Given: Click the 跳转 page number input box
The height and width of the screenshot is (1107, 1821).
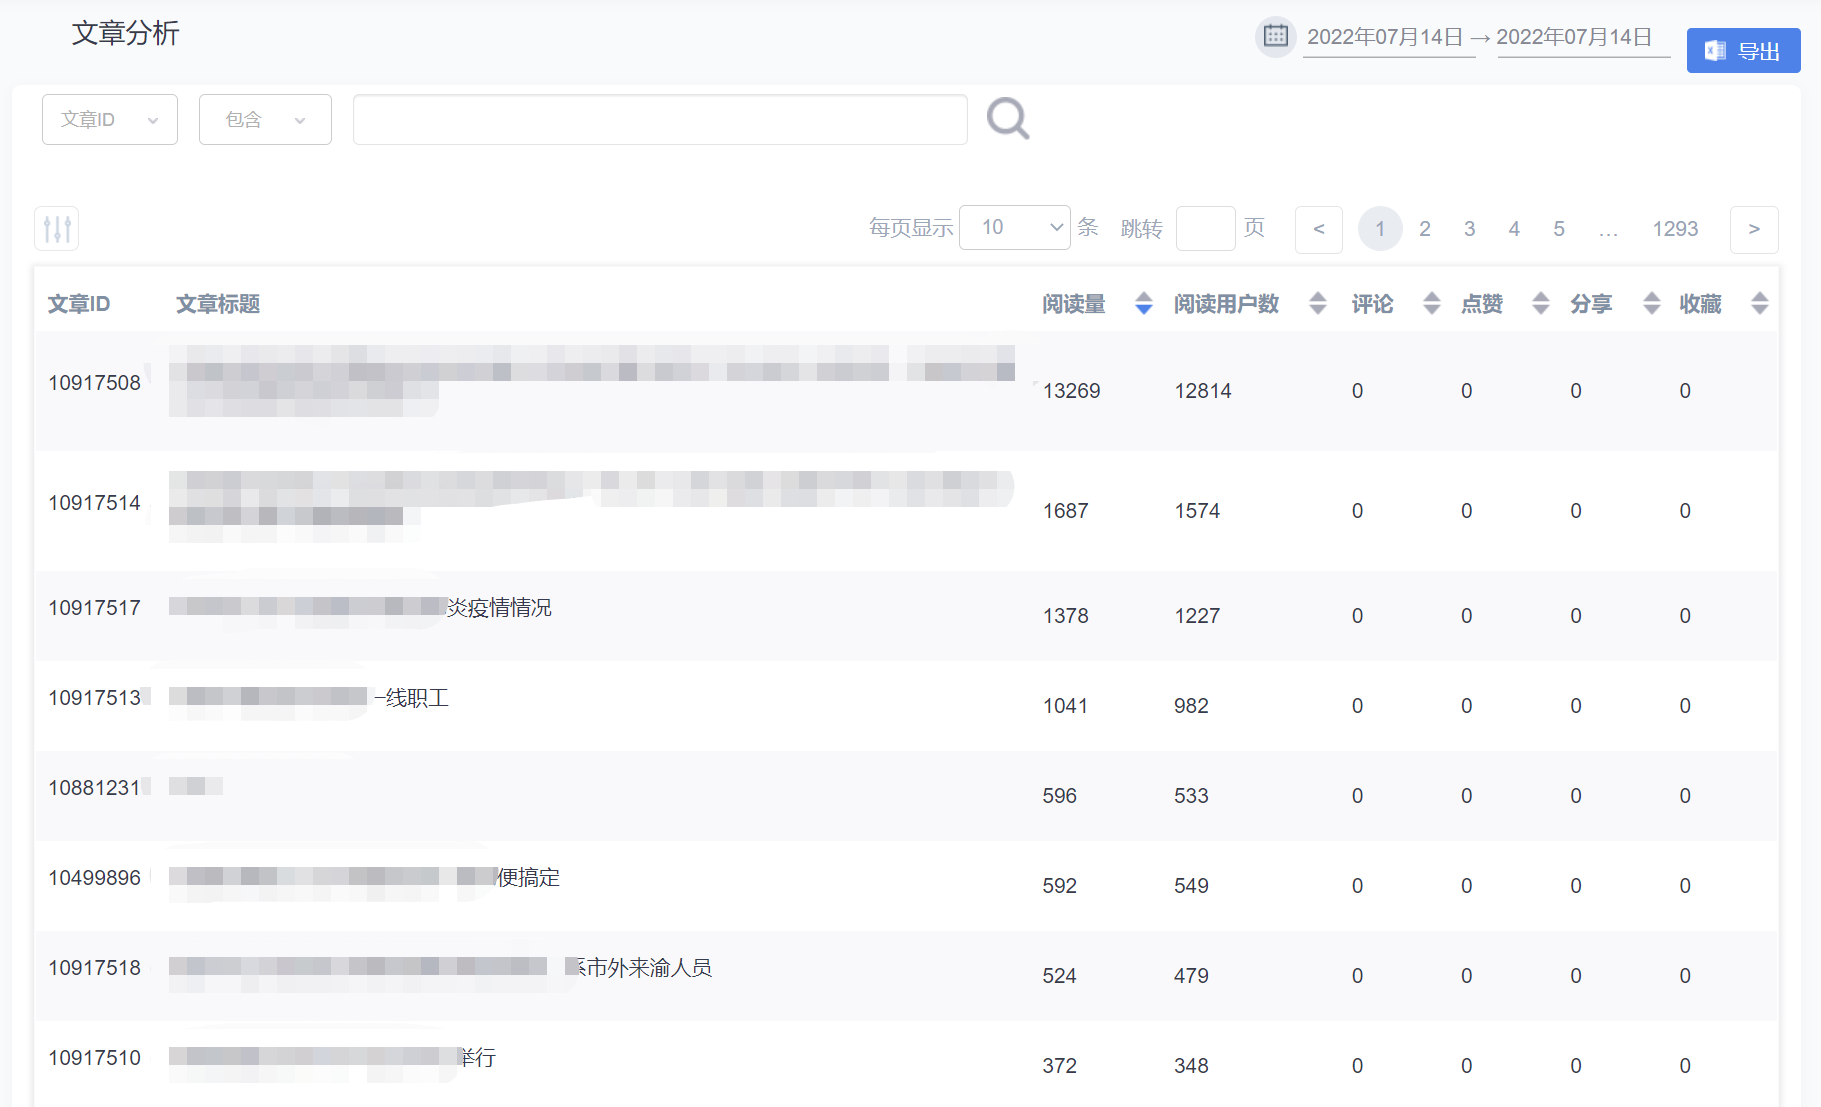Looking at the screenshot, I should click(1205, 229).
